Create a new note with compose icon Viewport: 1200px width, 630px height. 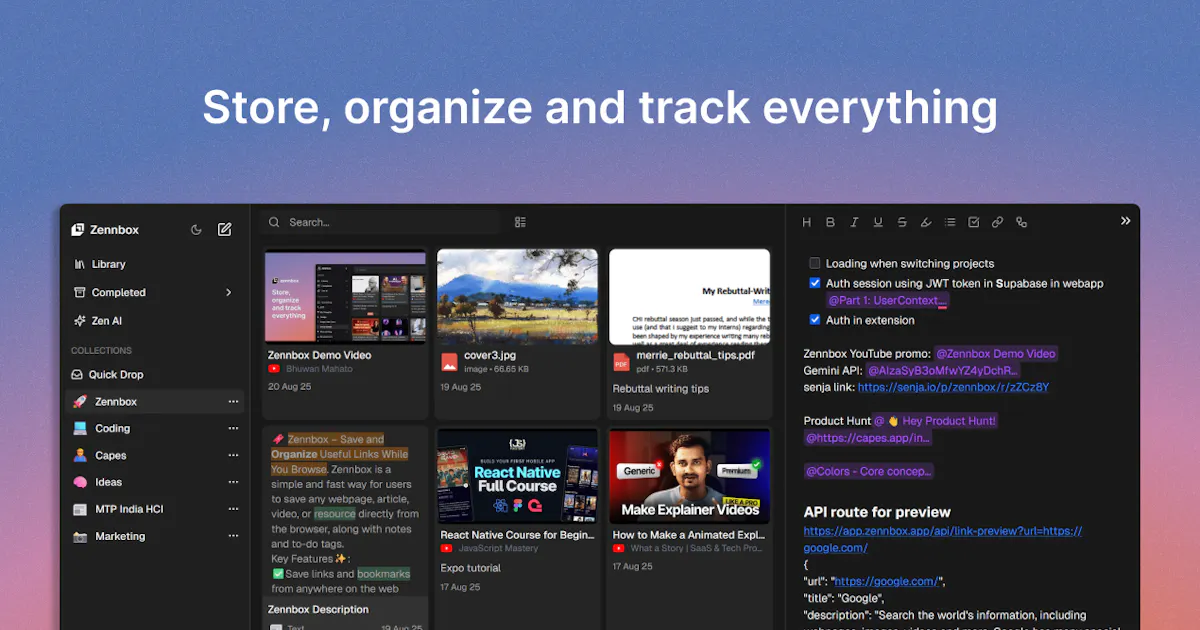click(225, 229)
